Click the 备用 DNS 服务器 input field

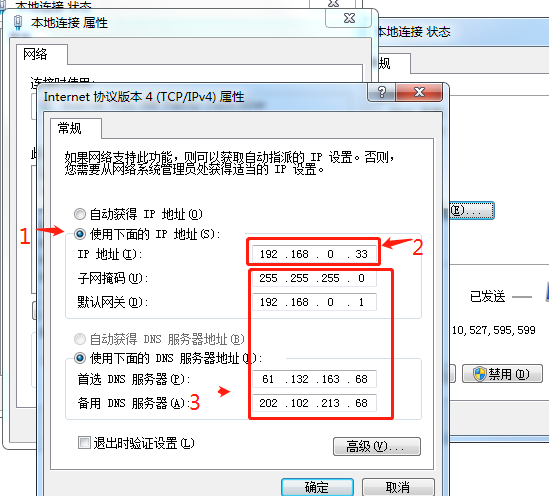tap(314, 403)
